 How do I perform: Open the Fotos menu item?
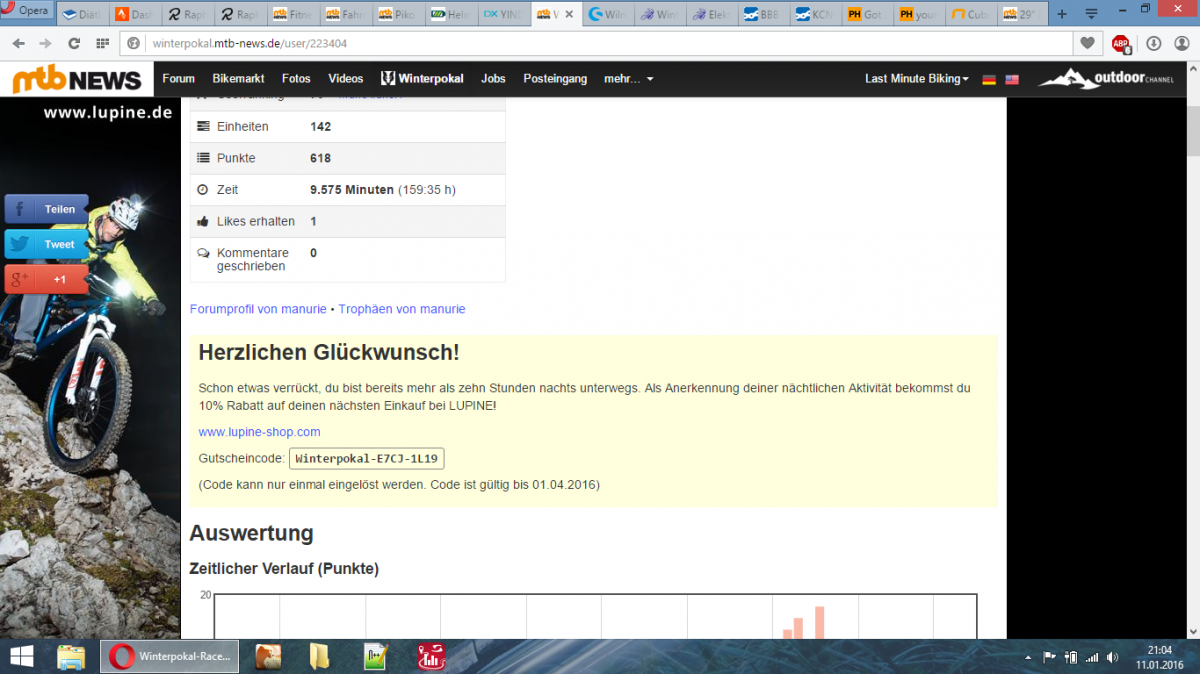(x=296, y=79)
